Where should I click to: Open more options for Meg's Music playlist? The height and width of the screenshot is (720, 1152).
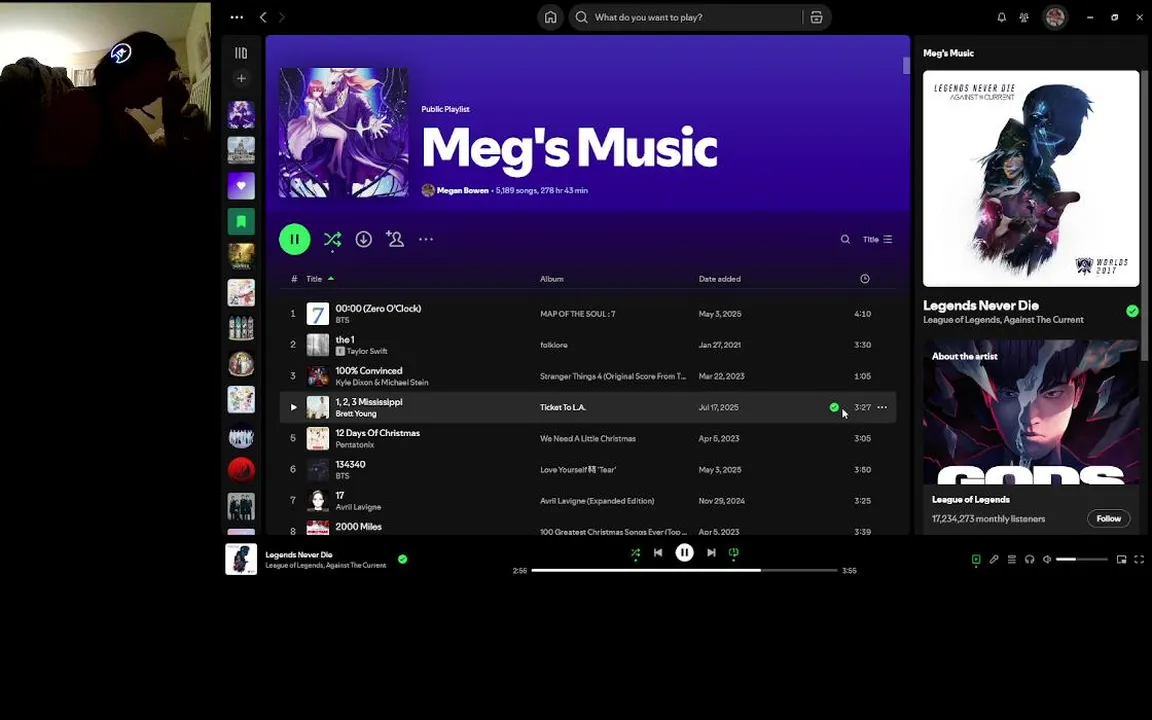426,239
